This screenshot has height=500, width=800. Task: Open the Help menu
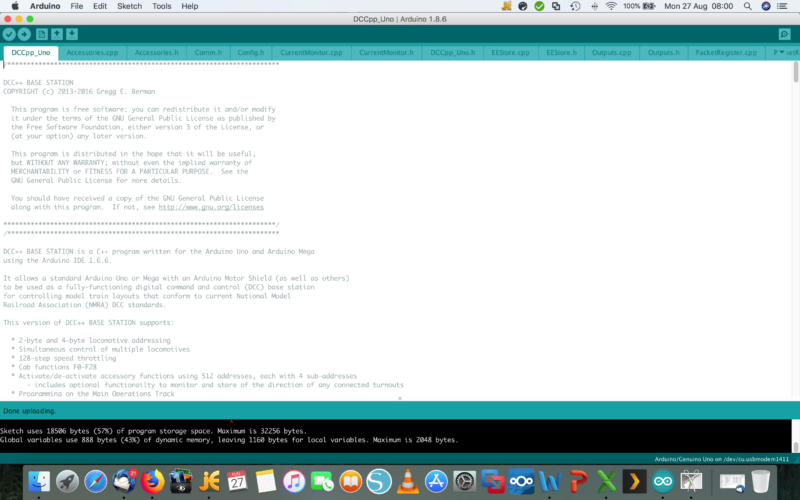pos(190,6)
